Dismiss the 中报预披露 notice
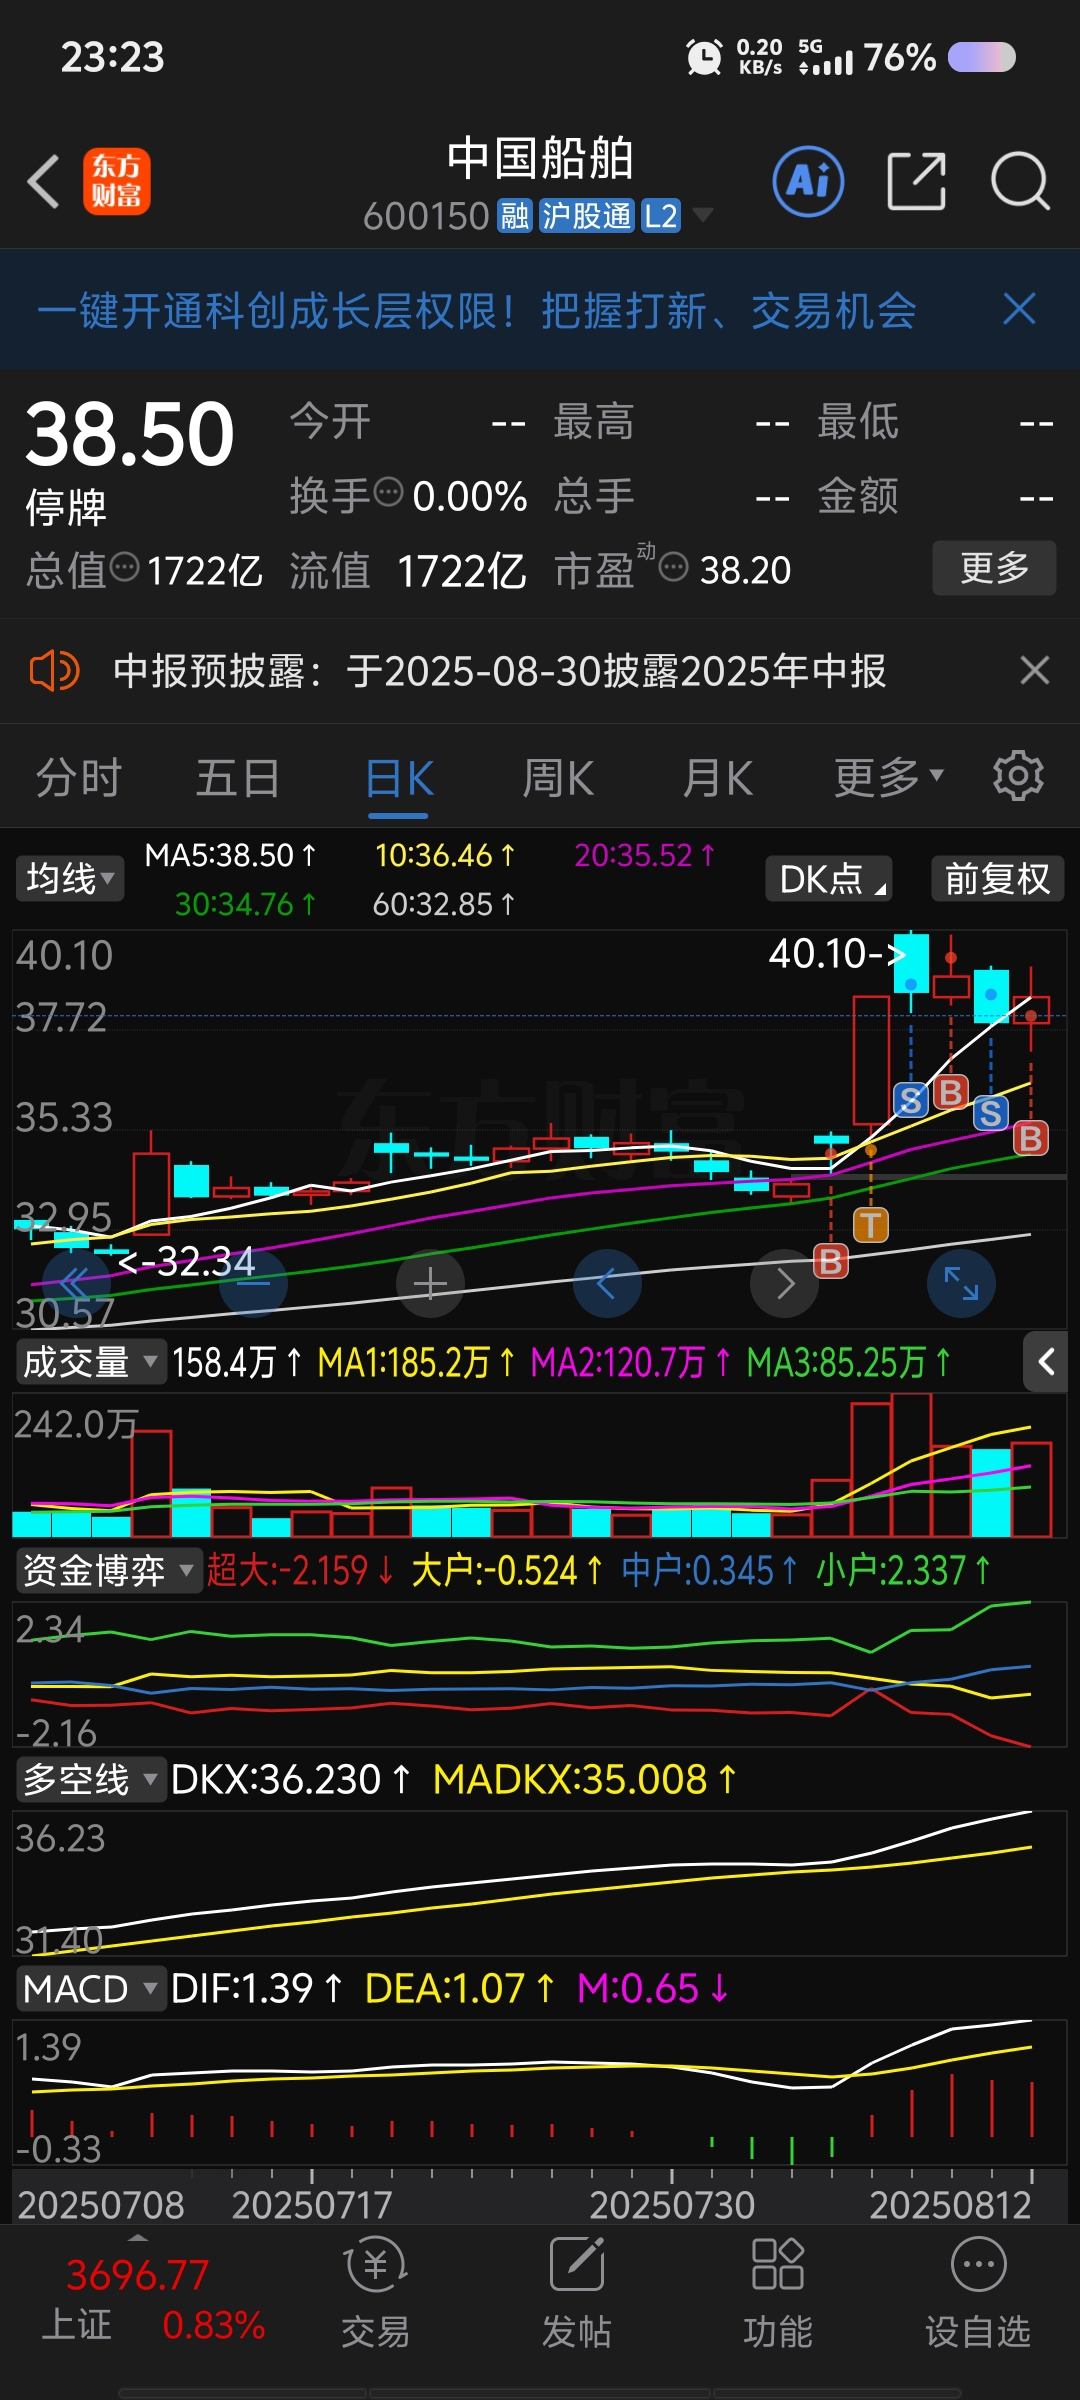This screenshot has height=2400, width=1080. point(1034,670)
